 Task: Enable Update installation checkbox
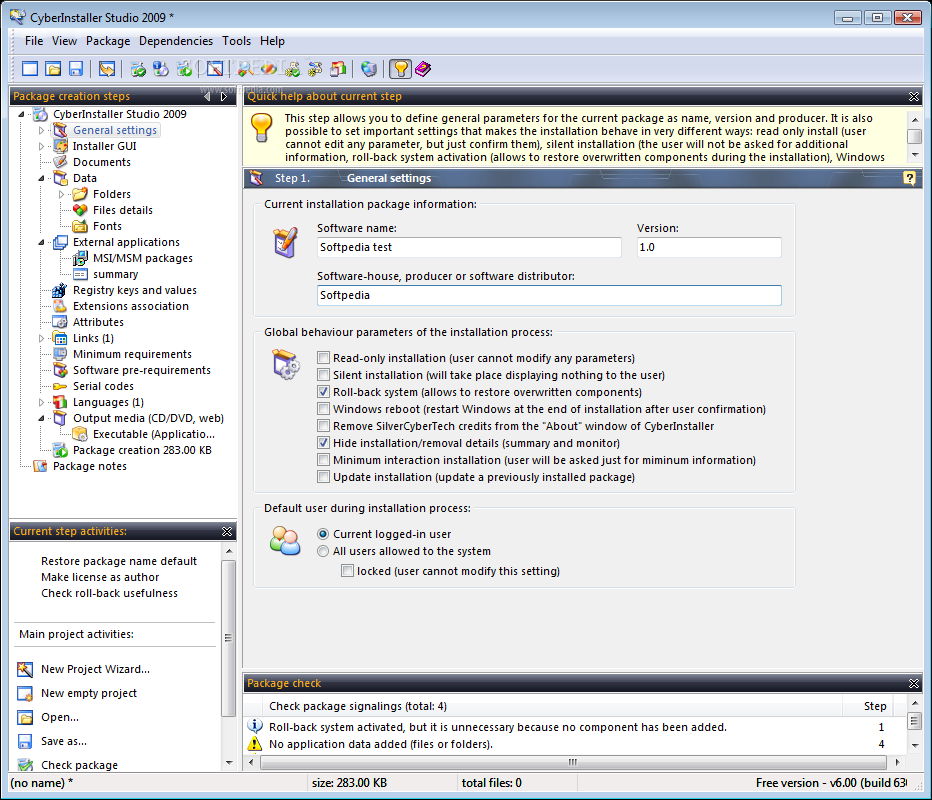(323, 477)
